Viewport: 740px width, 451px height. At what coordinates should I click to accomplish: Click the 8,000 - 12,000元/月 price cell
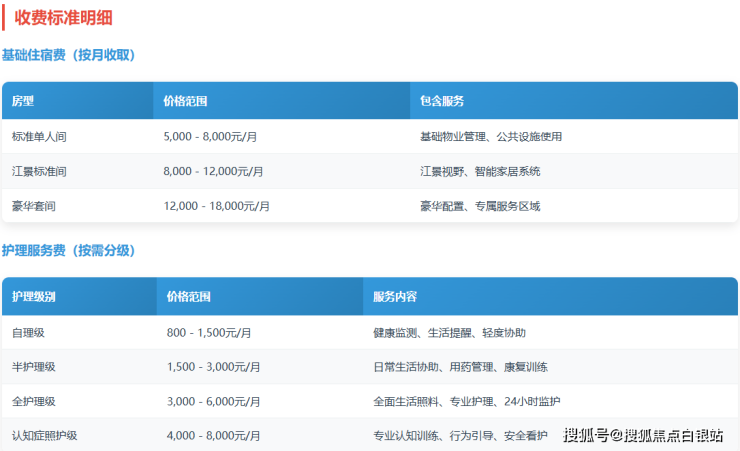point(213,171)
